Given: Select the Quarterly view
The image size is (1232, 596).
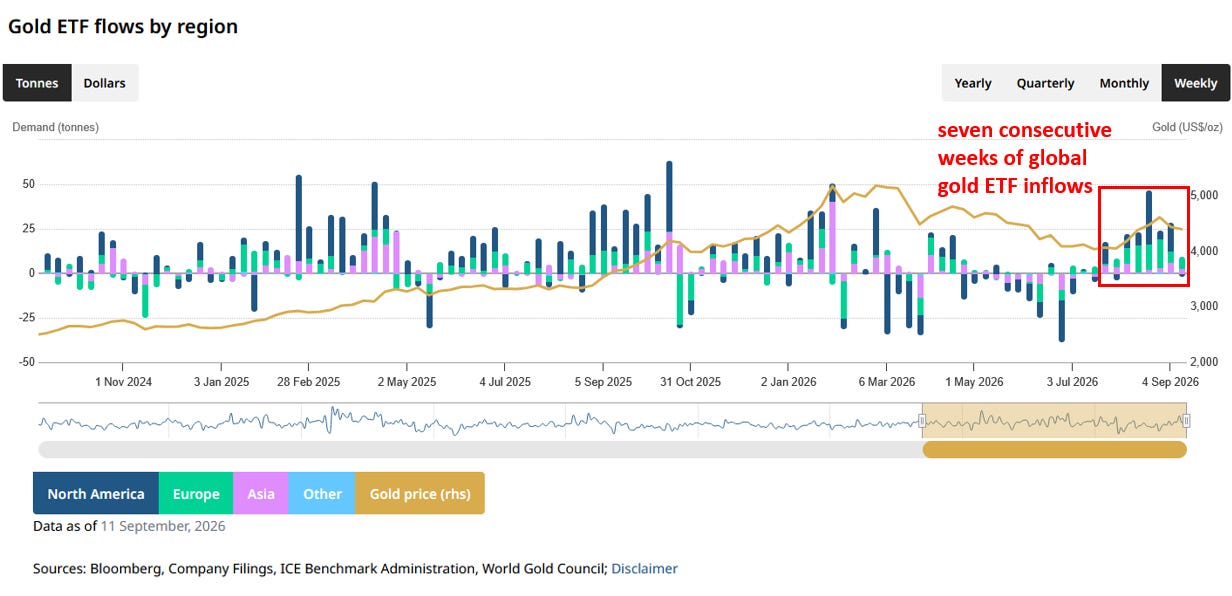Looking at the screenshot, I should (x=1046, y=83).
